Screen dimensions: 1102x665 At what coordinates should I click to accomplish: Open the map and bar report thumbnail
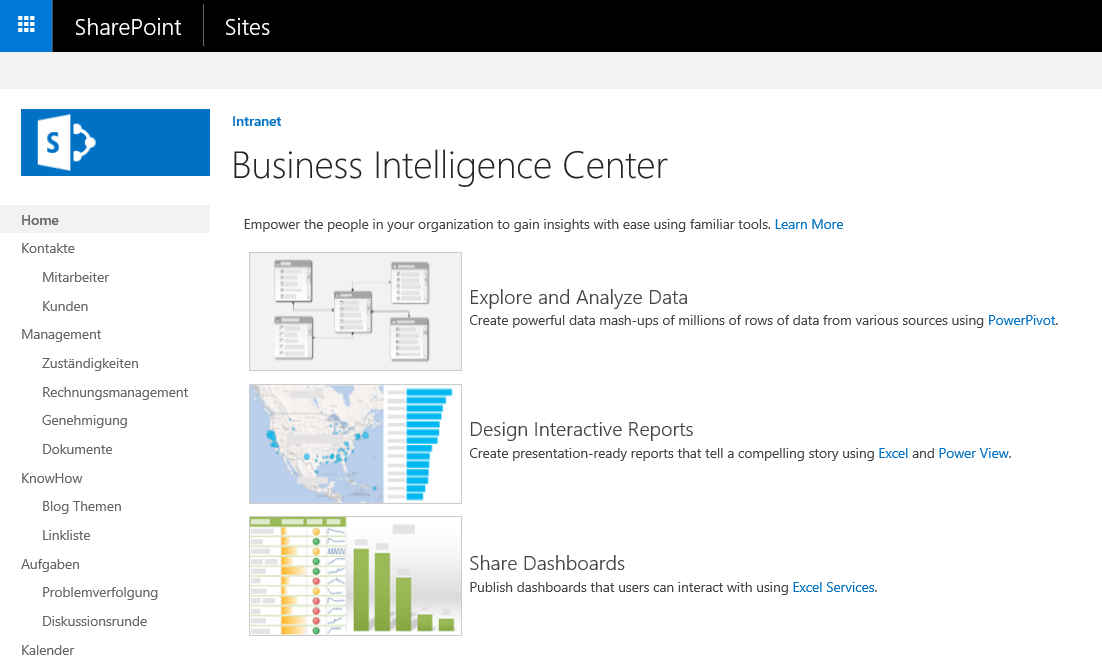[356, 444]
